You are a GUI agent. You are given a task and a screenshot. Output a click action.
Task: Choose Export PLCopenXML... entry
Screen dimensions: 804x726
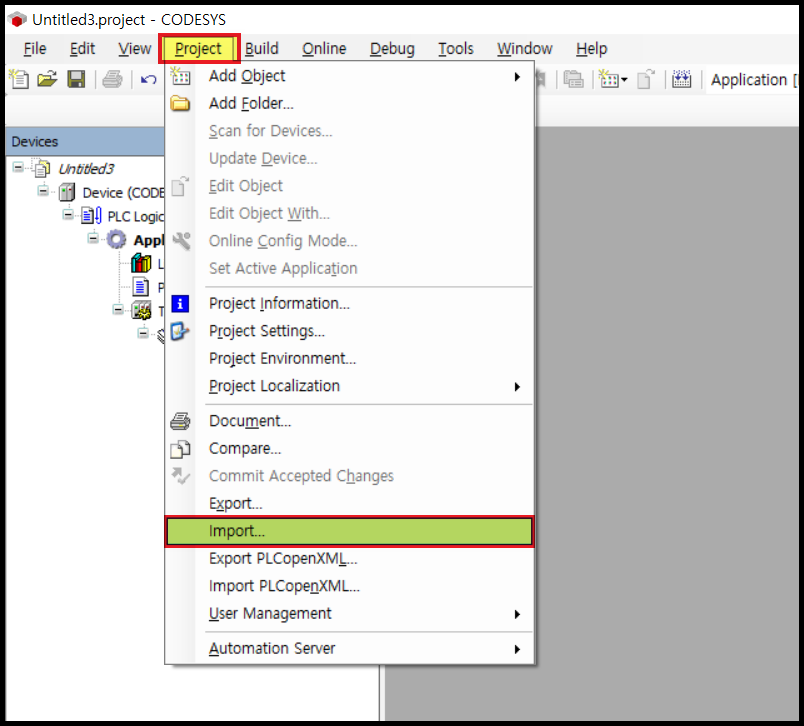point(350,558)
